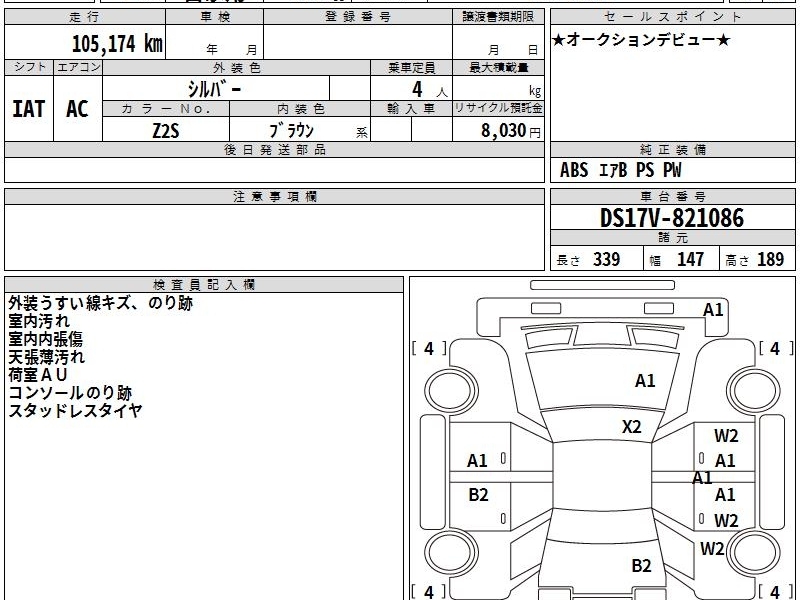Select inspector note 天張薄汚れ
The image size is (800, 600).
click(46, 357)
